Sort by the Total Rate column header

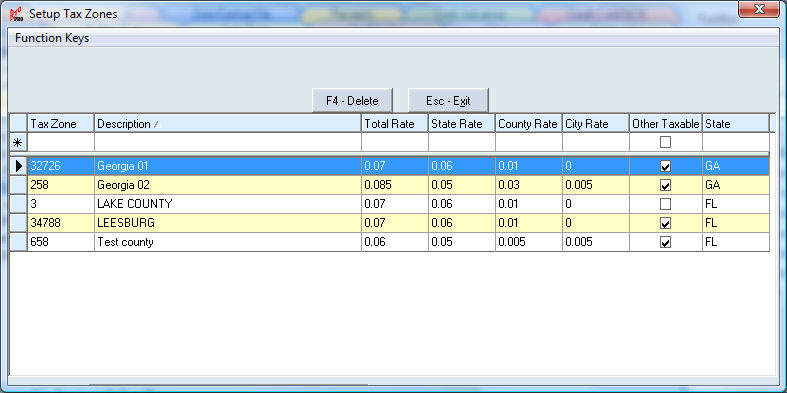pos(395,124)
